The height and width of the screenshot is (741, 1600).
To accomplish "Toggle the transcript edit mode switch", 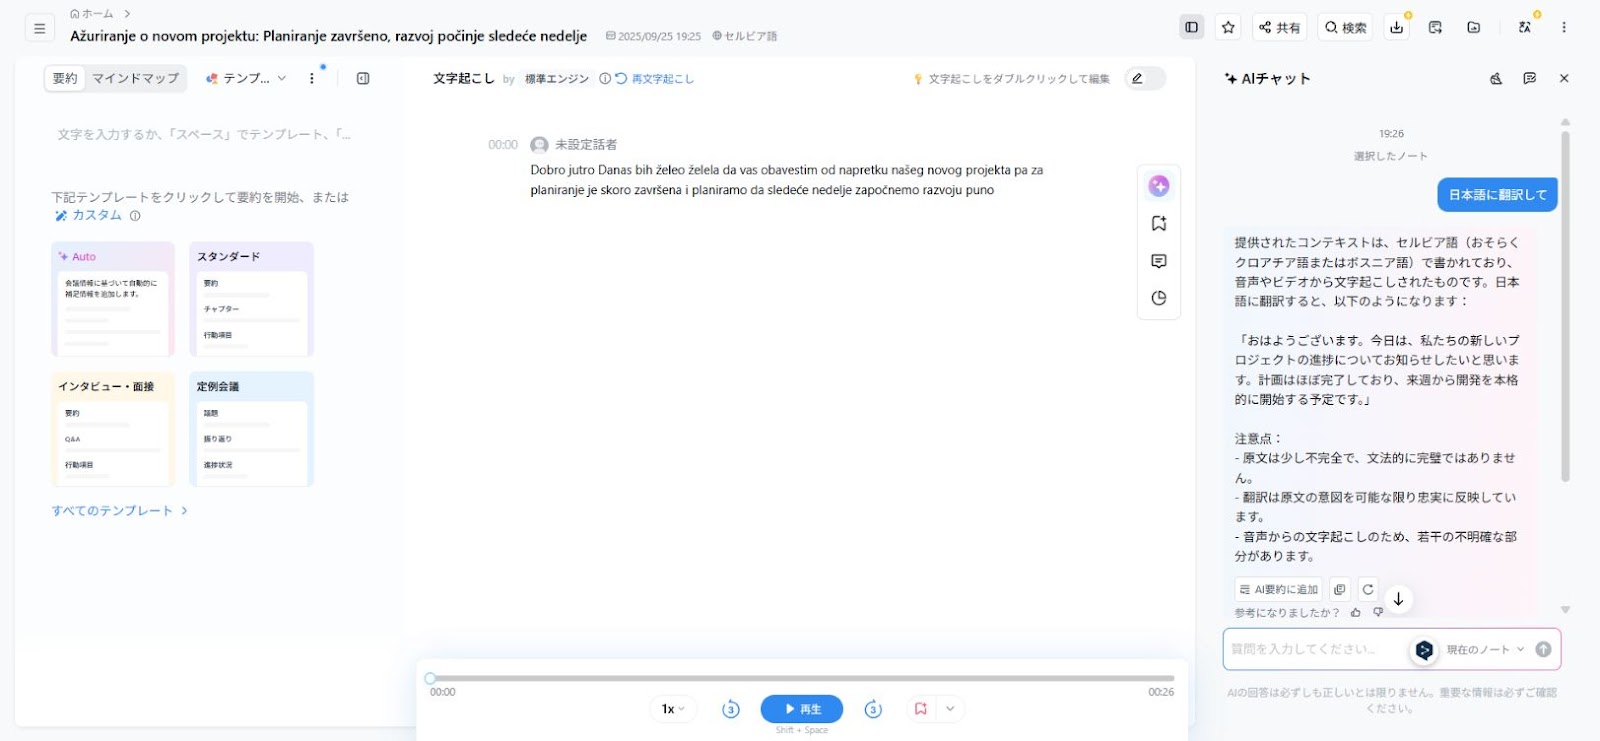I will click(x=1144, y=78).
